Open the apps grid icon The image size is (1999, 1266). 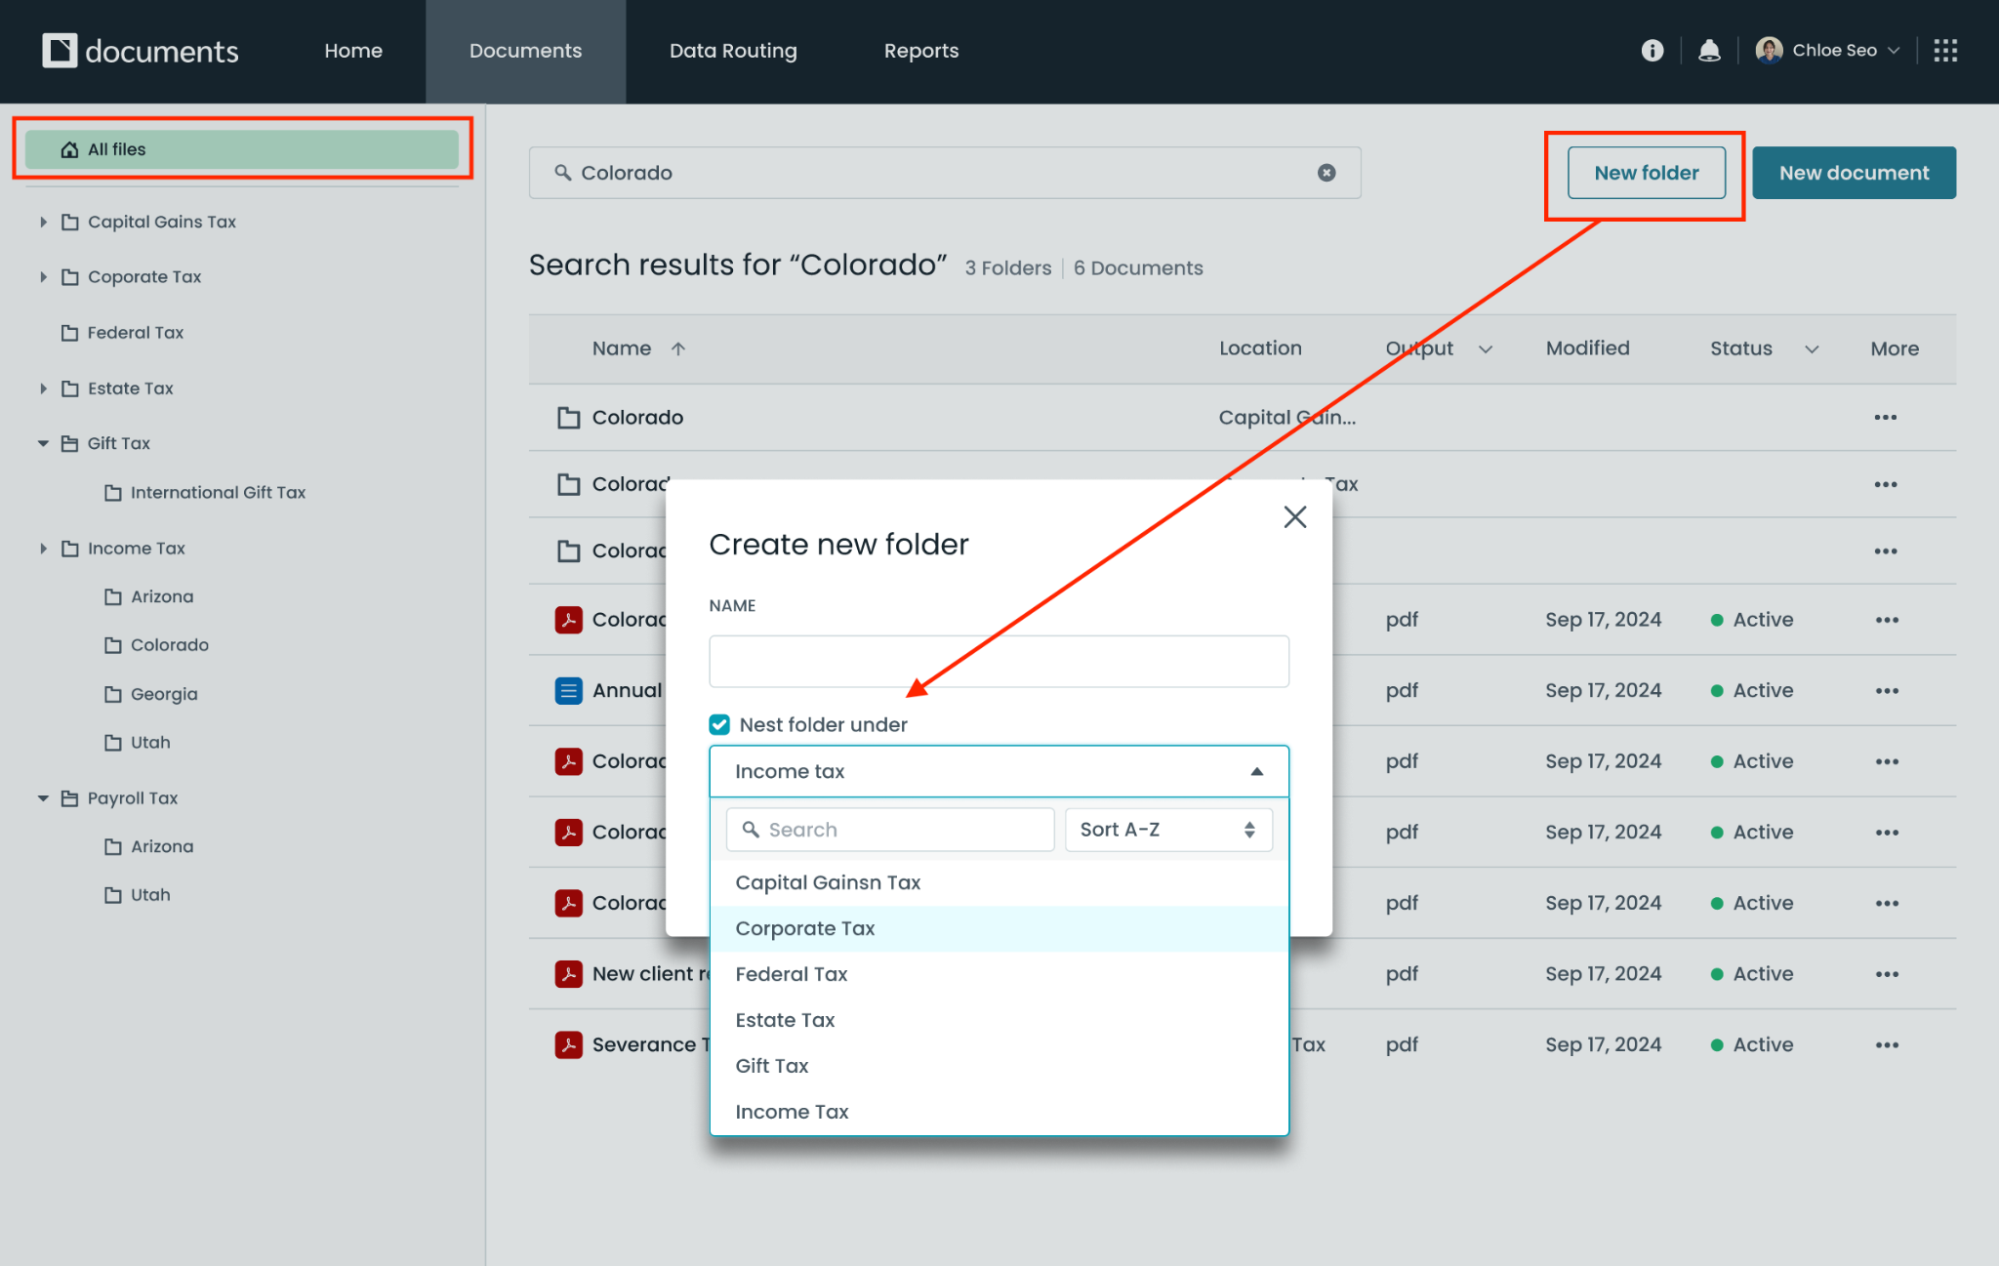pos(1945,51)
